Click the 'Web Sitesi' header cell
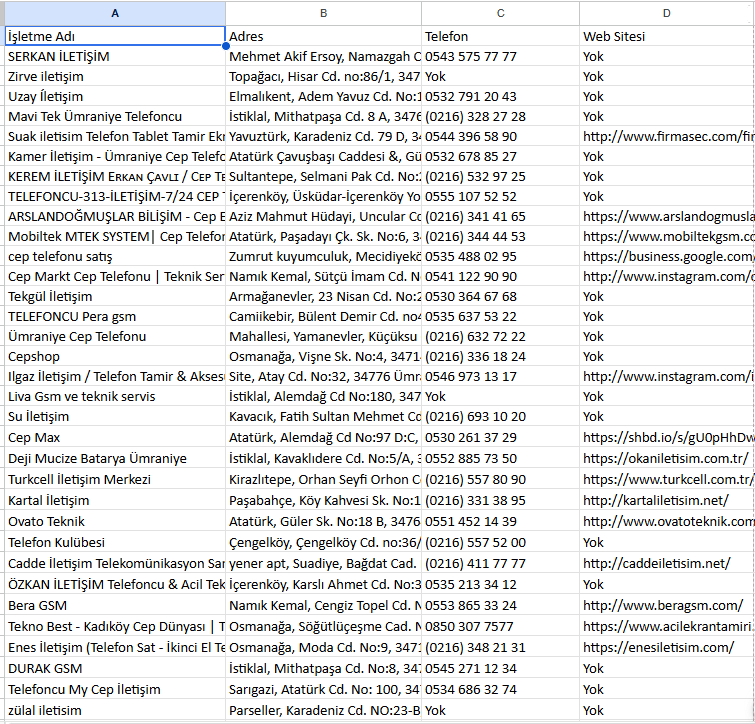 [x=667, y=36]
